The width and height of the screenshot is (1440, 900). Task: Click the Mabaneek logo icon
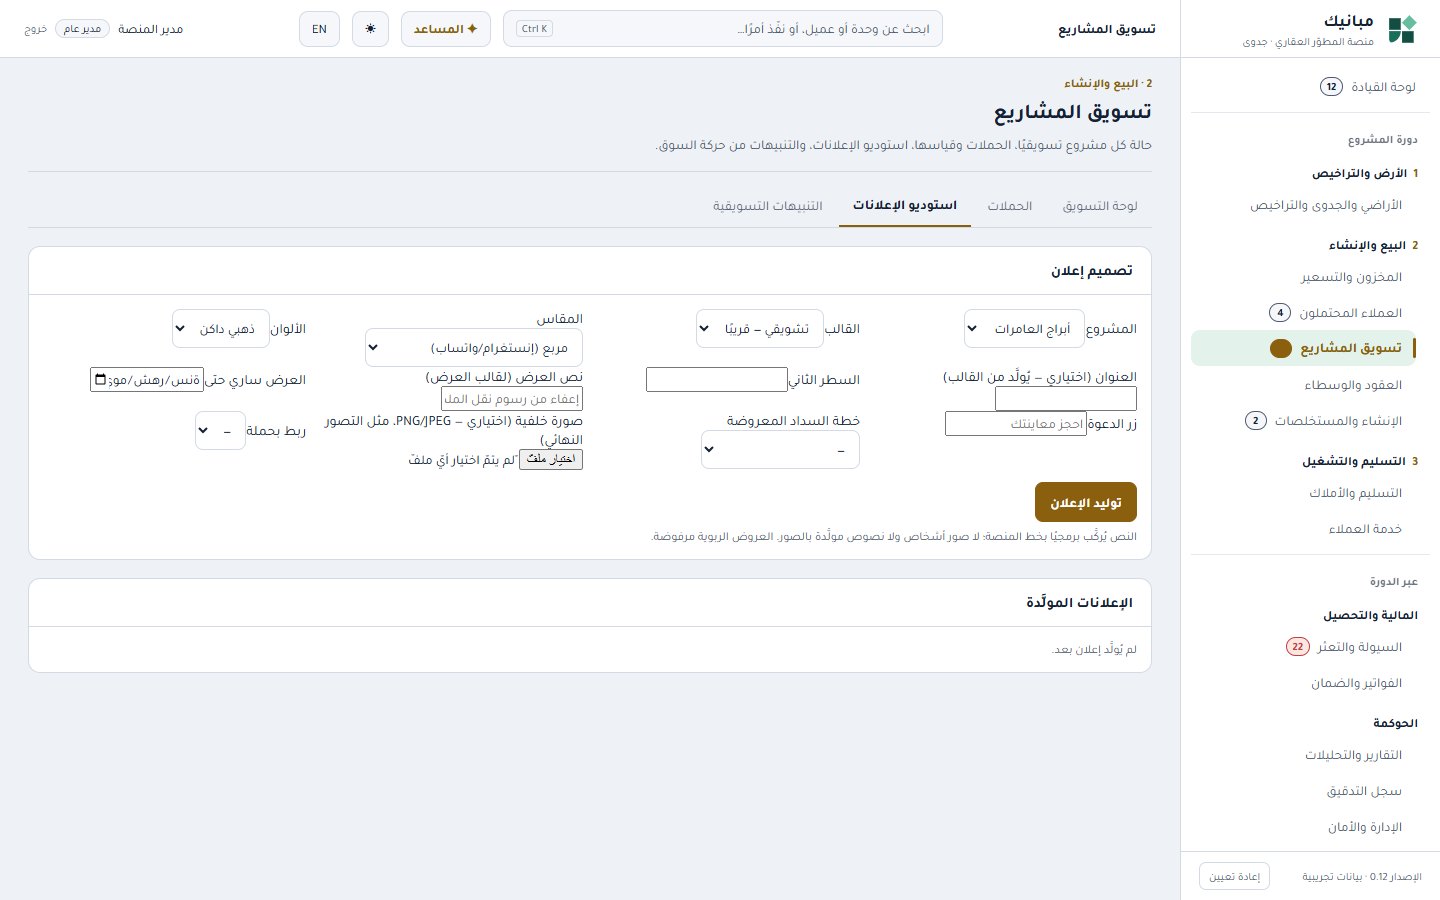pyautogui.click(x=1402, y=30)
